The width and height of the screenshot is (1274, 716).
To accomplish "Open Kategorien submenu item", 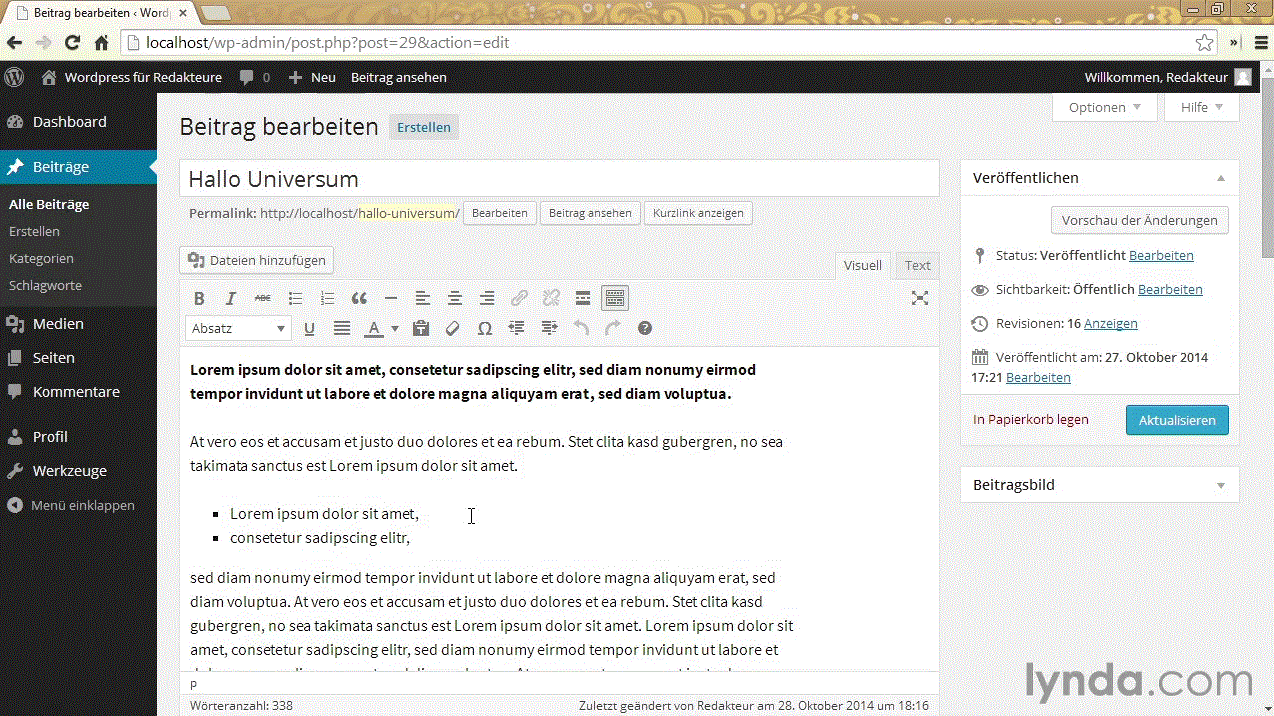I will pyautogui.click(x=41, y=258).
